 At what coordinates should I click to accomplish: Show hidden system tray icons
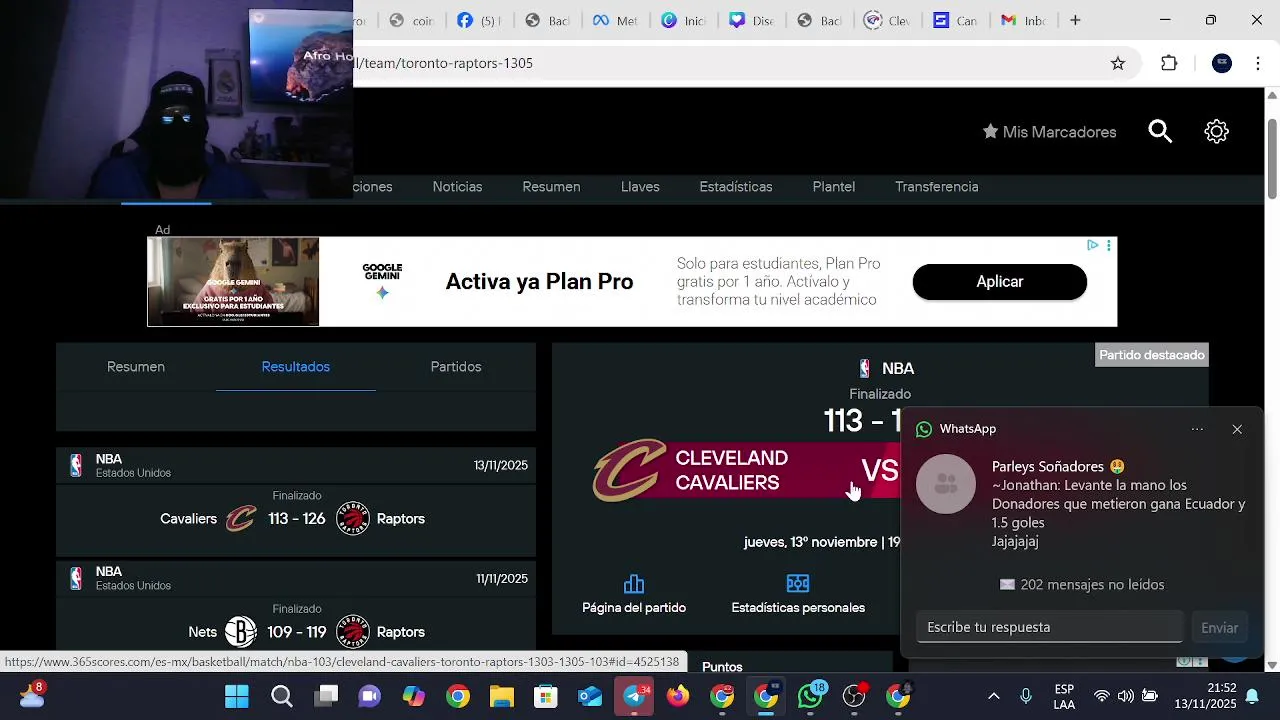[x=993, y=696]
